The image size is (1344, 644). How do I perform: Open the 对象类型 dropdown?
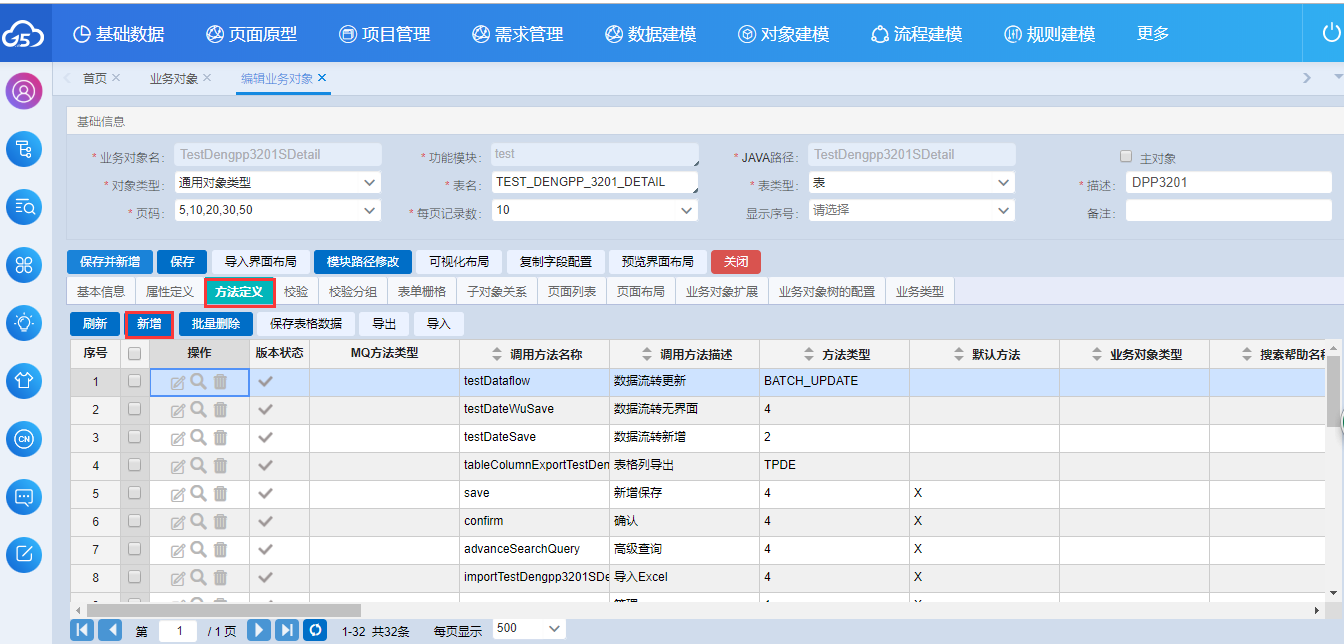[x=277, y=183]
